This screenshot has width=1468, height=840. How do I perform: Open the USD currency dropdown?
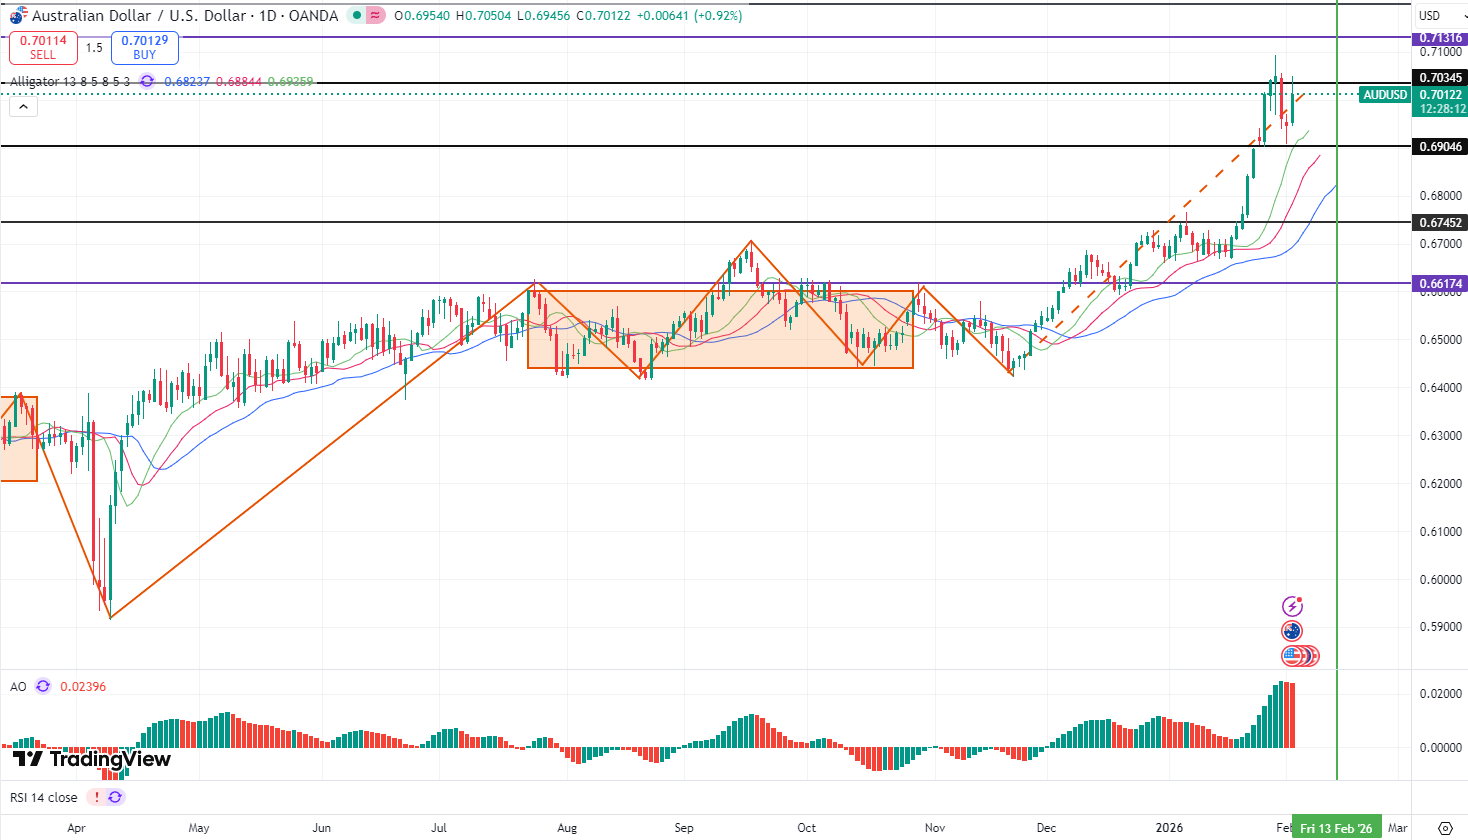pos(1438,15)
